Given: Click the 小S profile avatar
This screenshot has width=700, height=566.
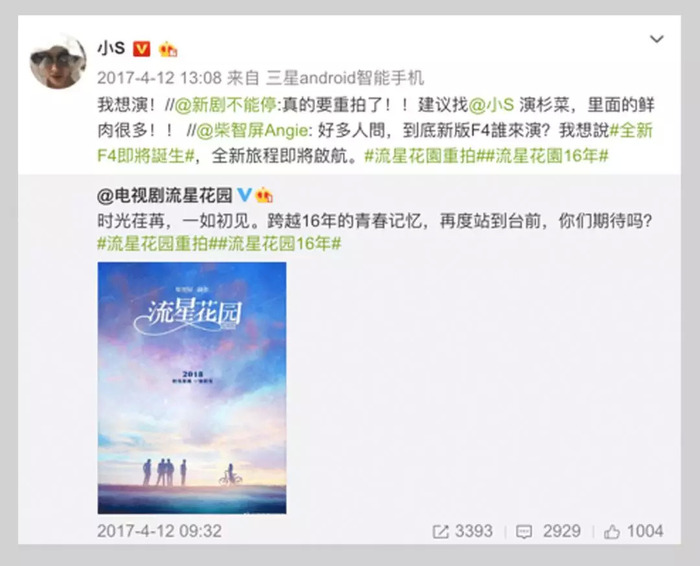Looking at the screenshot, I should click(x=58, y=61).
